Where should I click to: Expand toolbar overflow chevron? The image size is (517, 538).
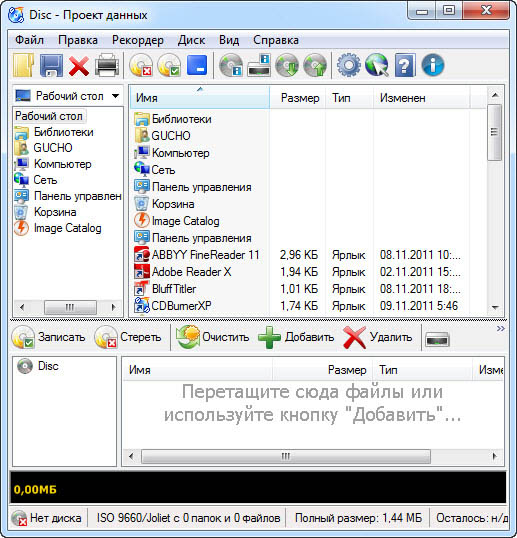tap(501, 329)
